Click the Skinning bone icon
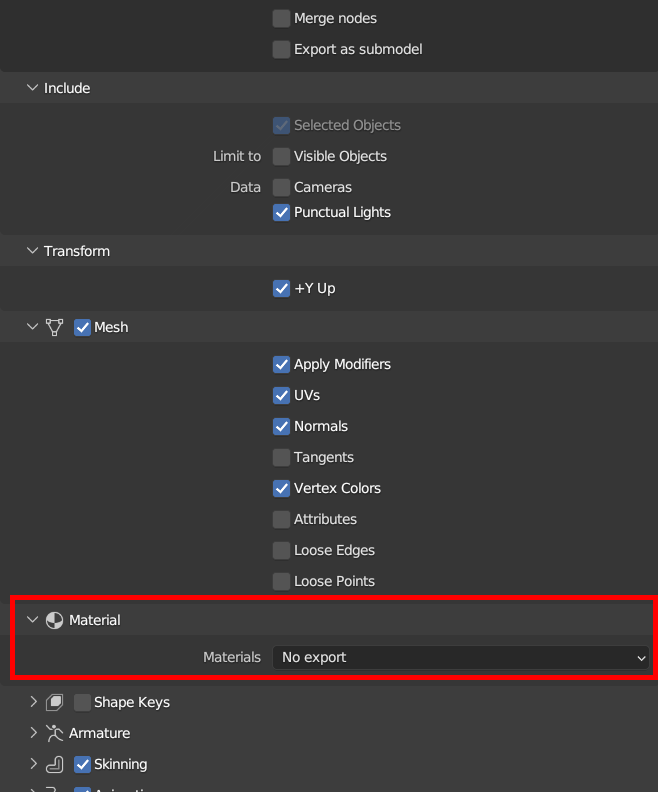The height and width of the screenshot is (792, 658). click(55, 764)
